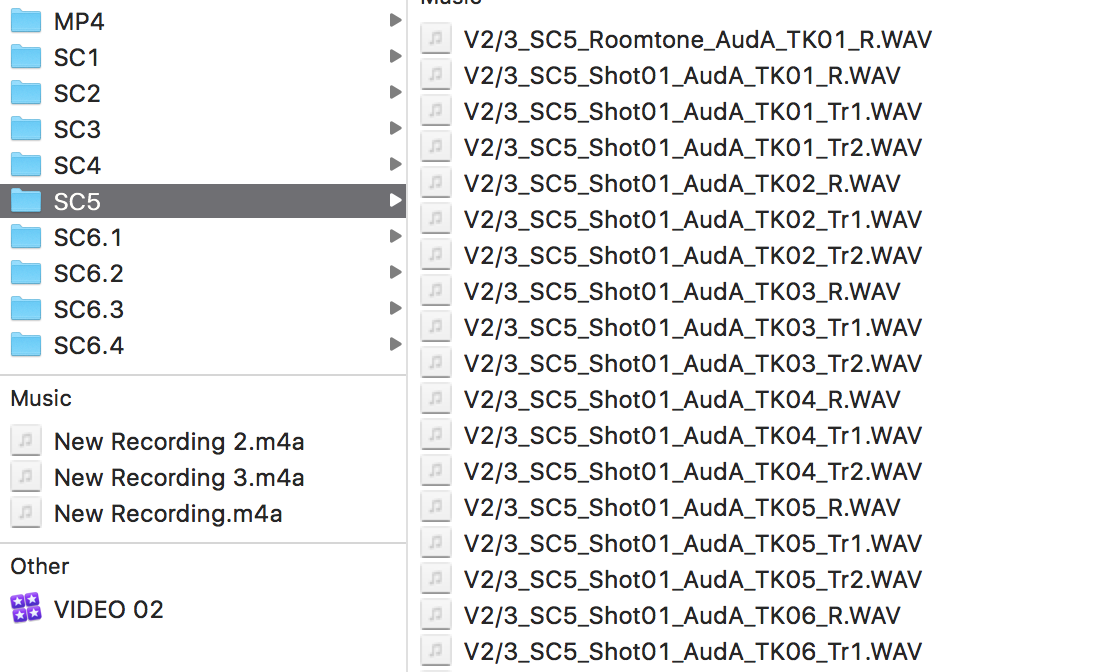The width and height of the screenshot is (1110, 672).
Task: Open the SC2 folder
Action: [x=77, y=93]
